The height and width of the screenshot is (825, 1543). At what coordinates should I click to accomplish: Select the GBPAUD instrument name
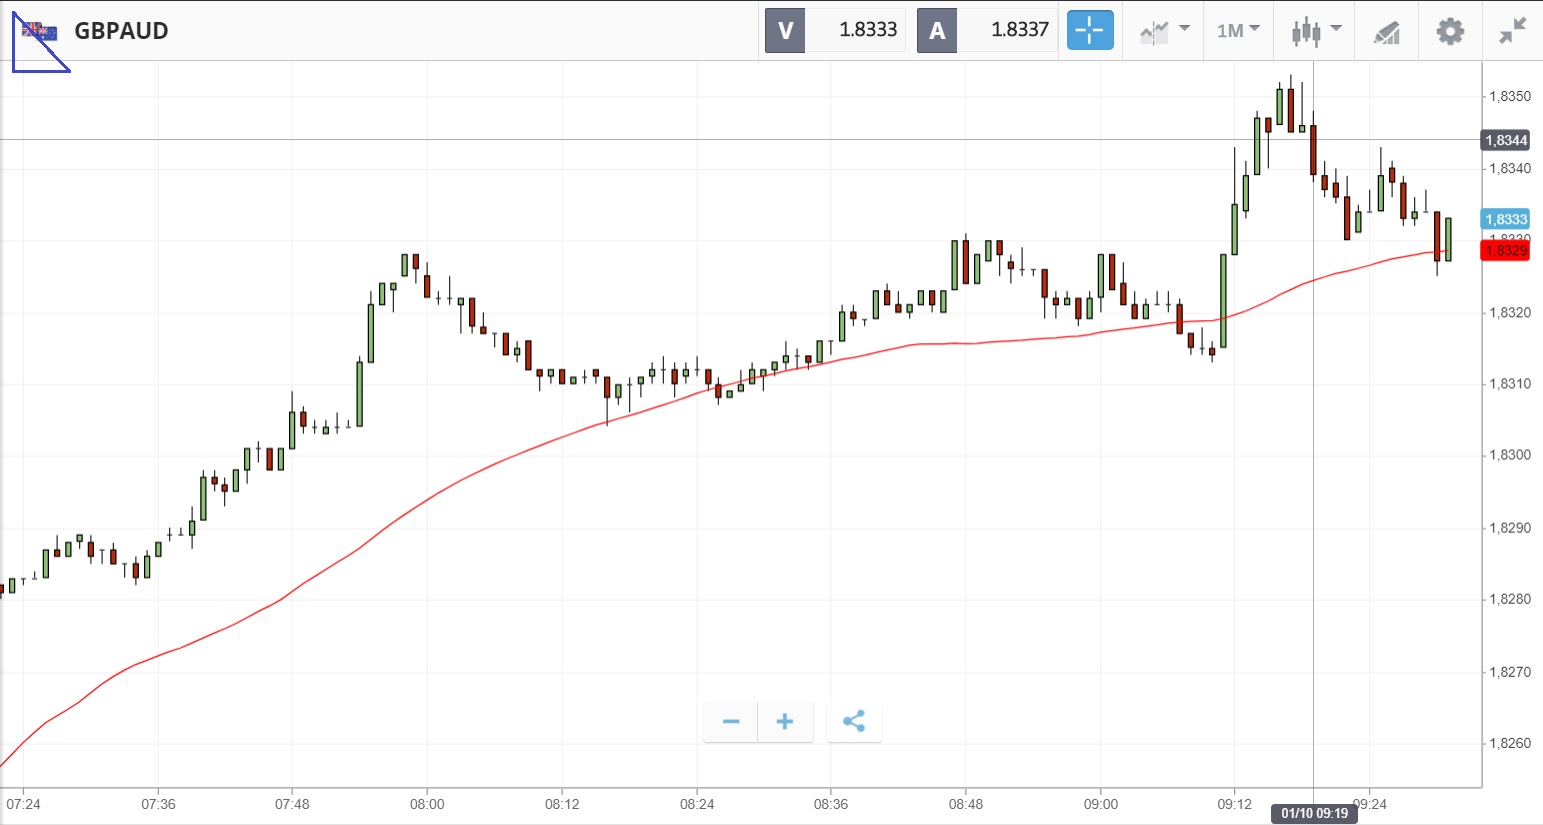point(121,31)
